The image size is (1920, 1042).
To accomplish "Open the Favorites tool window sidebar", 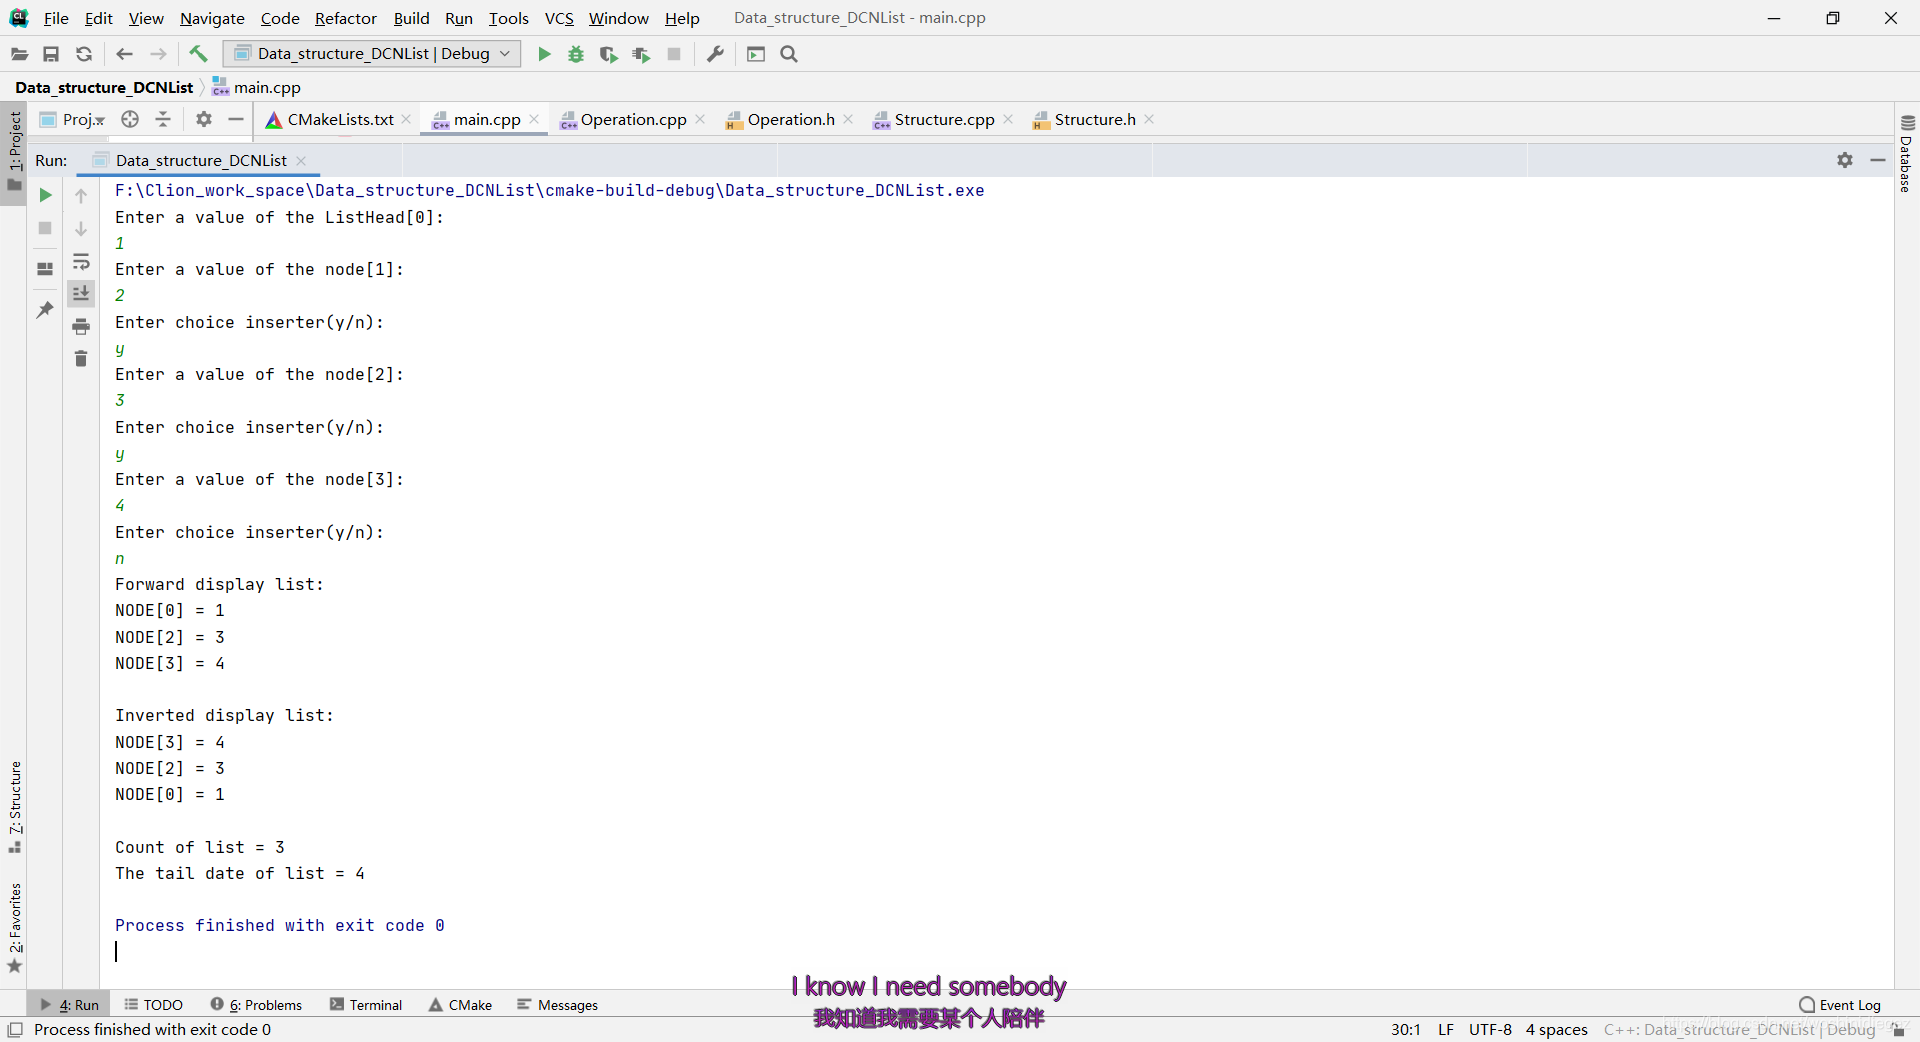I will (x=14, y=927).
